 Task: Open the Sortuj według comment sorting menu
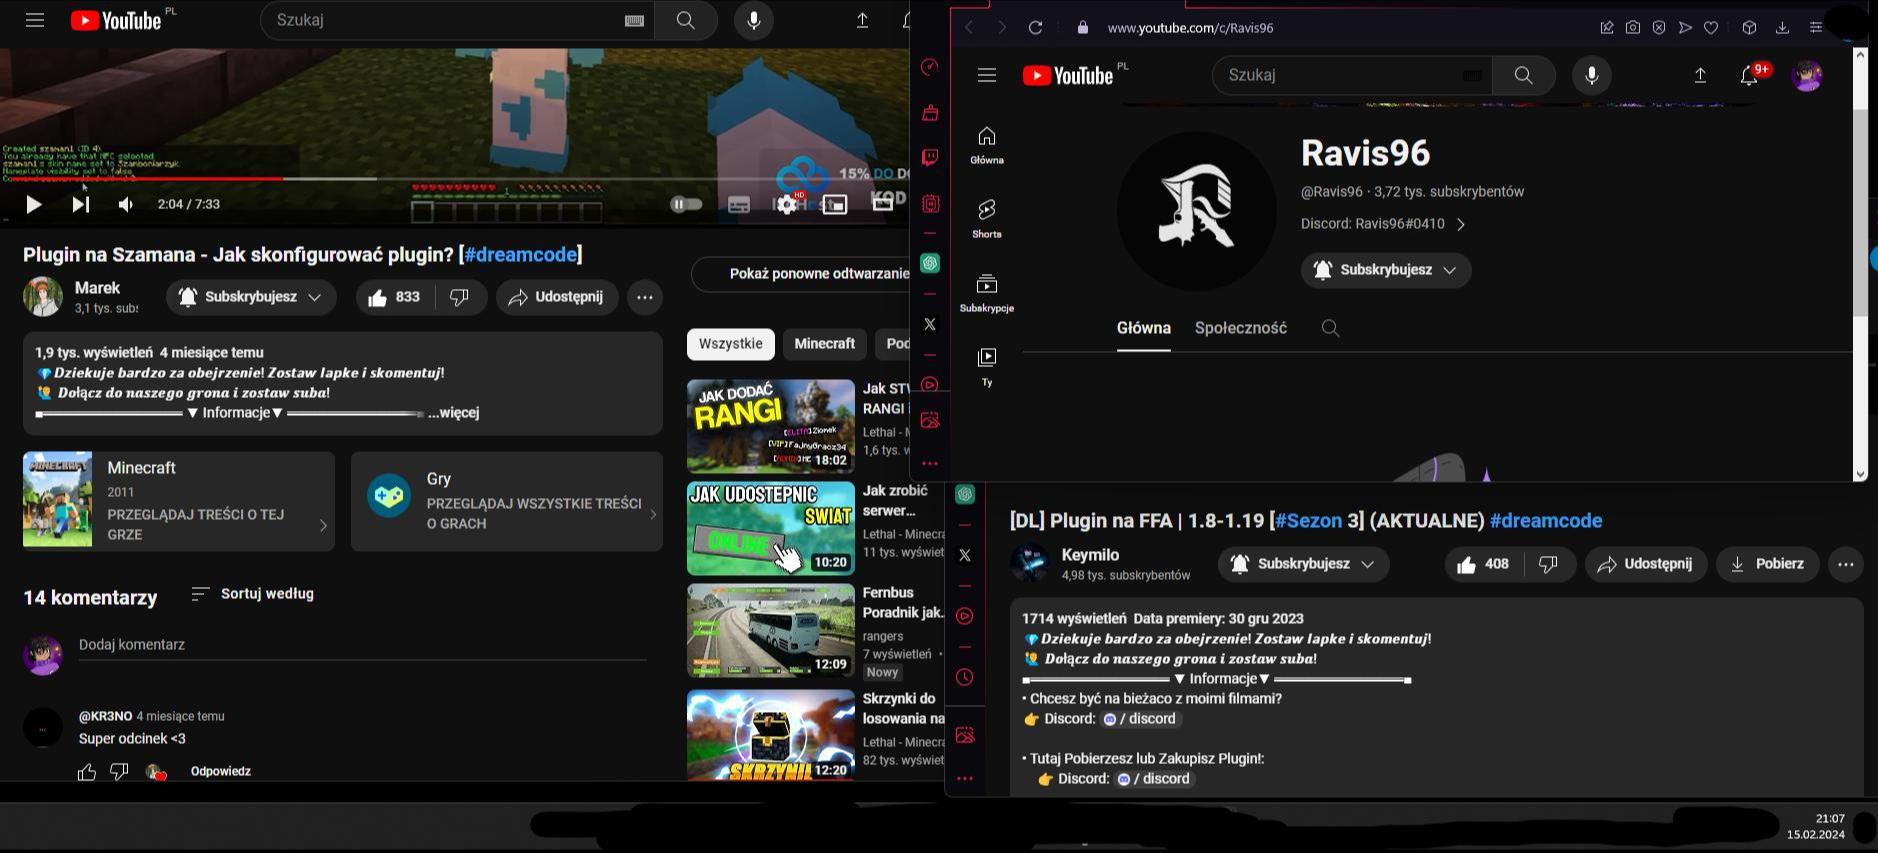tap(252, 594)
